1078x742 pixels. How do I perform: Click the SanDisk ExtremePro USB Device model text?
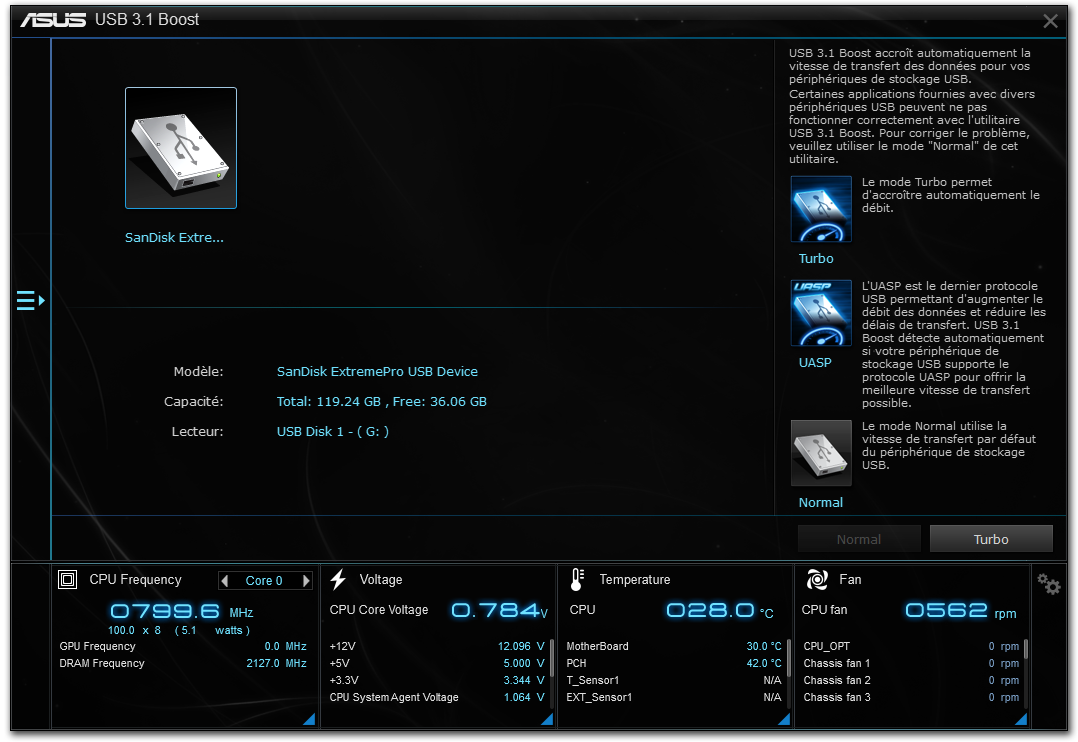[377, 371]
